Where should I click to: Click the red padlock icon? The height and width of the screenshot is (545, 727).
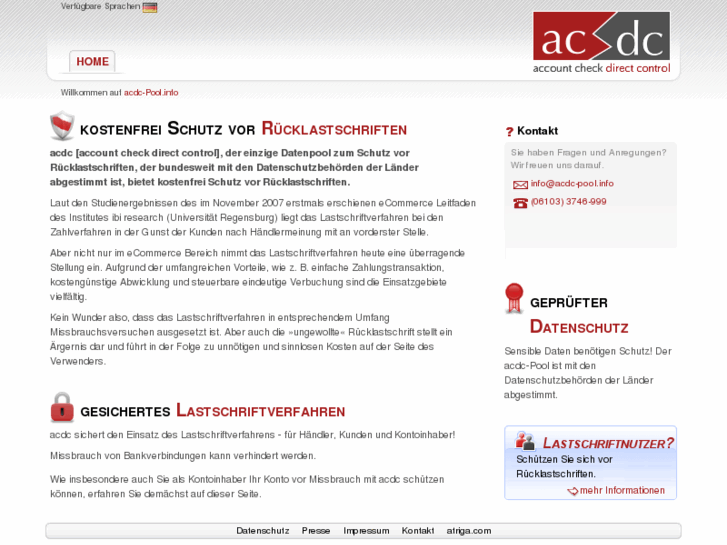tap(62, 407)
